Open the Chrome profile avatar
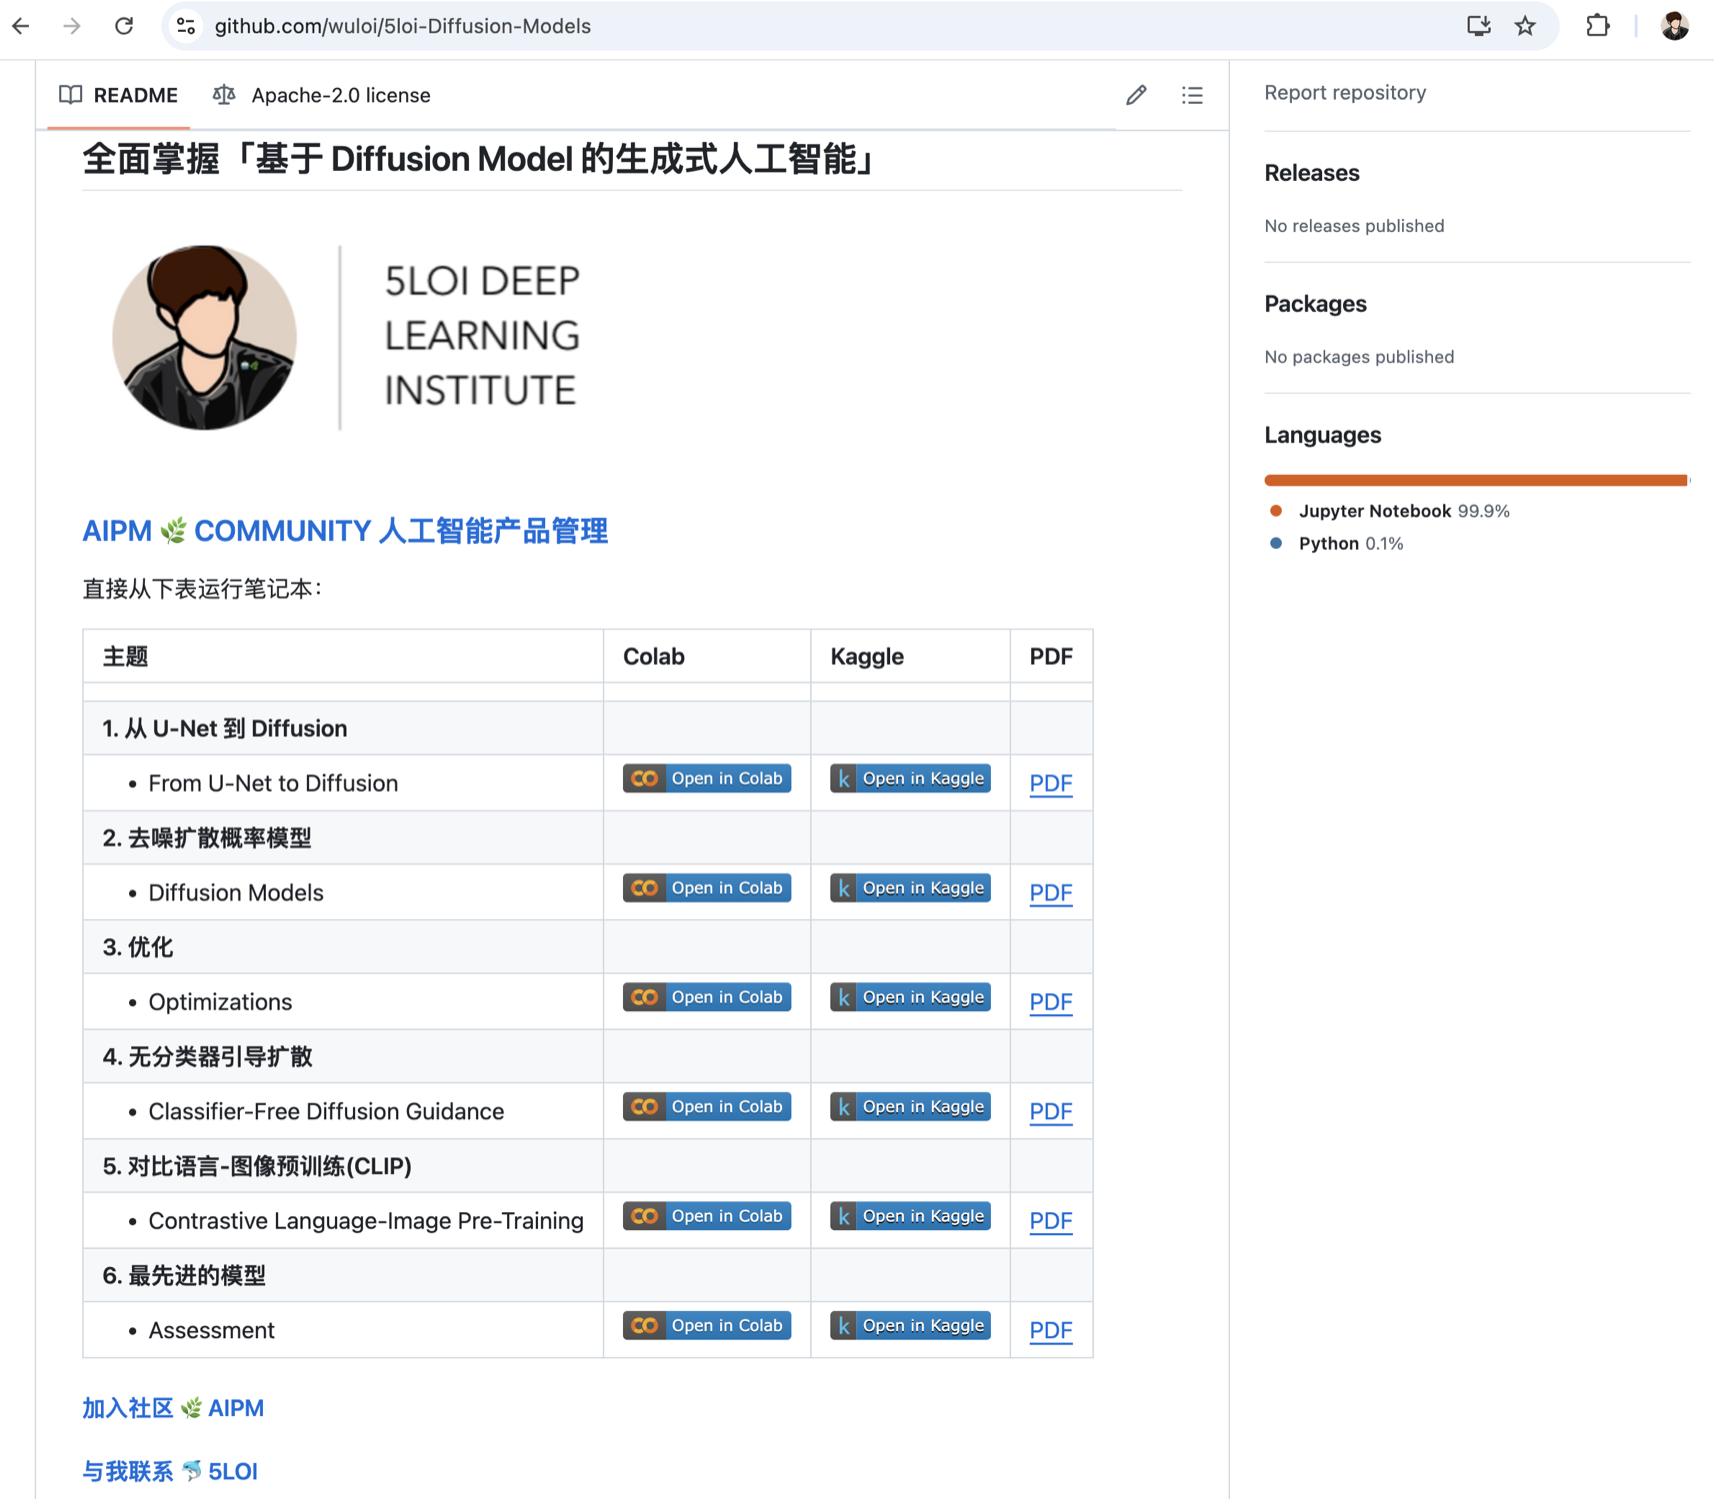The width and height of the screenshot is (1714, 1499). coord(1674,26)
